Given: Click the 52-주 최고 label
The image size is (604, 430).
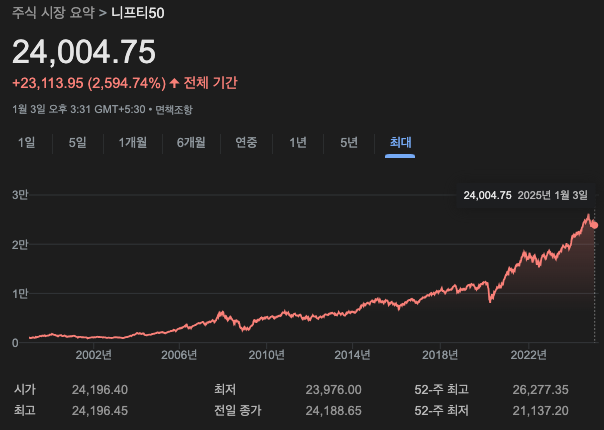Looking at the screenshot, I should 442,390.
